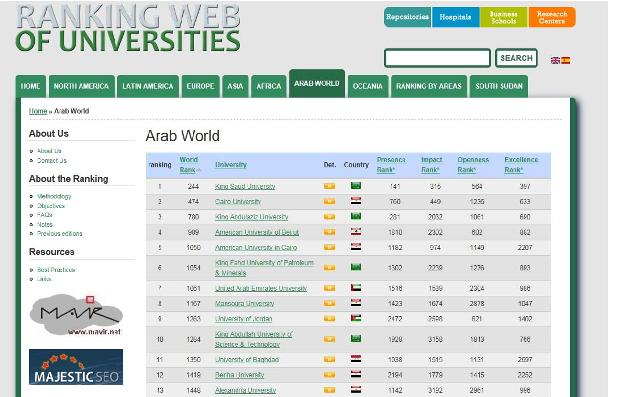Open details icon for United Arab Emirates University
640x397 pixels.
point(329,288)
